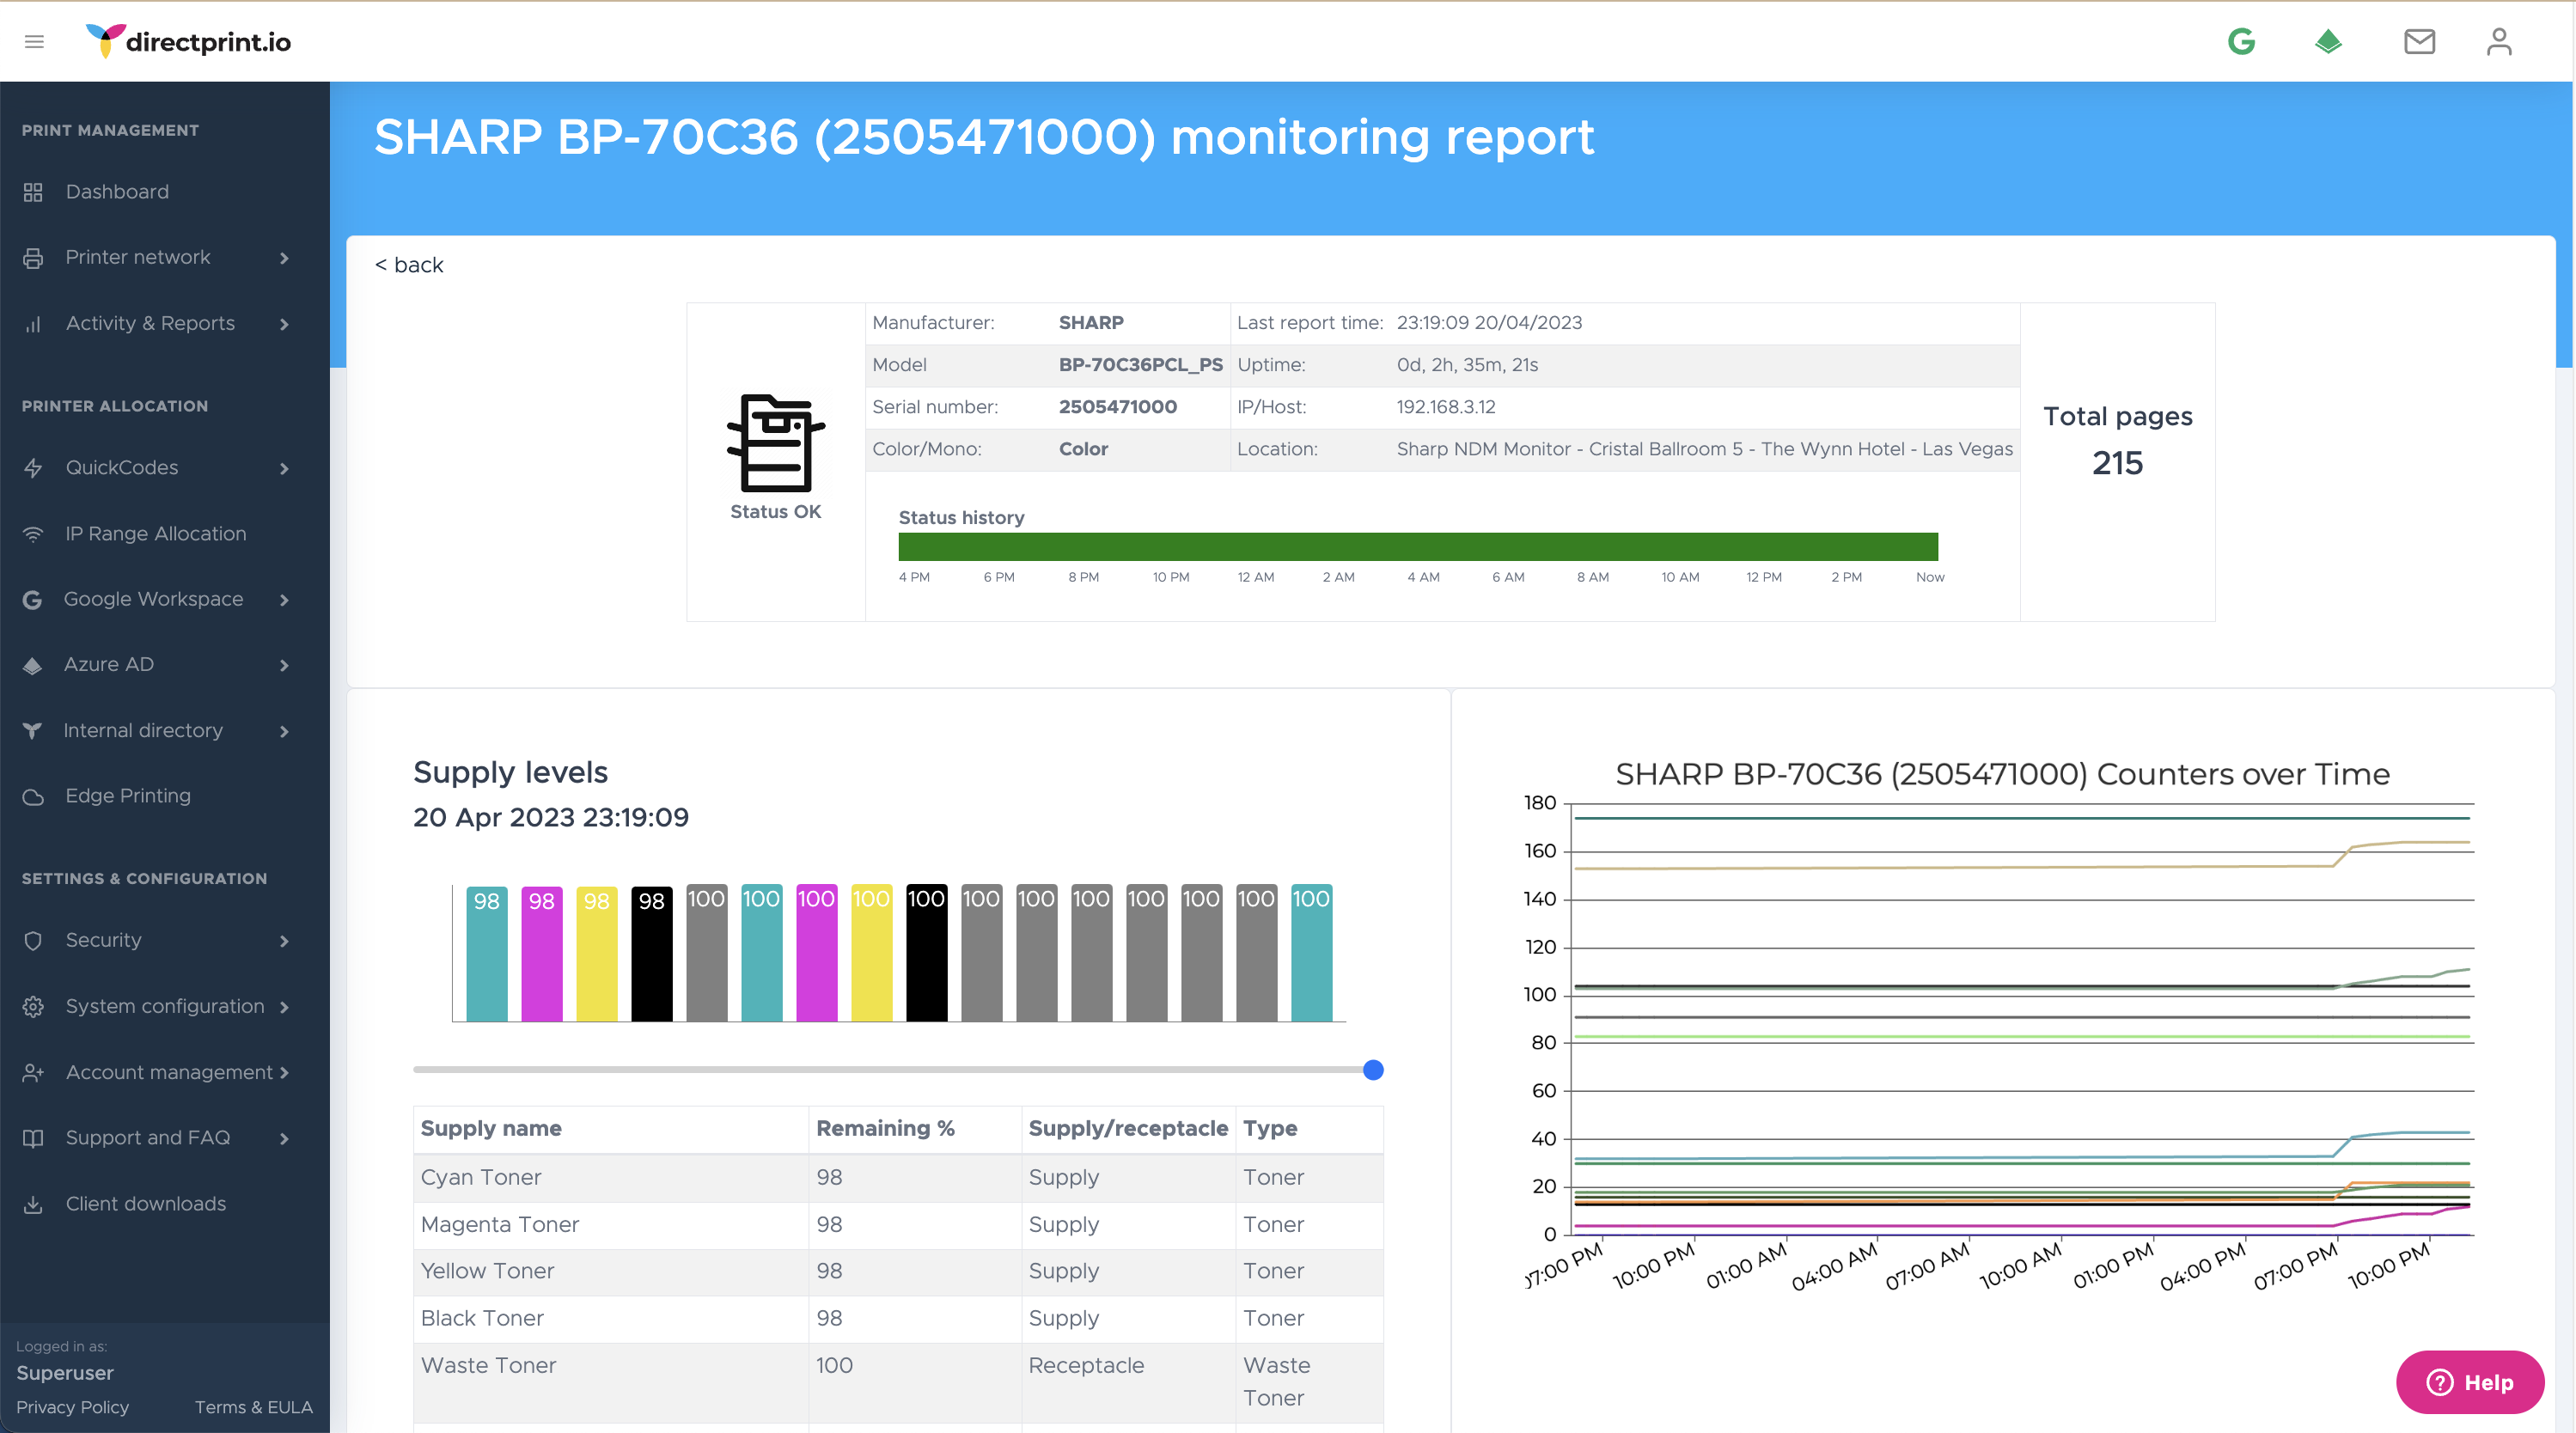Click the supply levels timeline slider handle
This screenshot has width=2576, height=1433.
1375,1070
